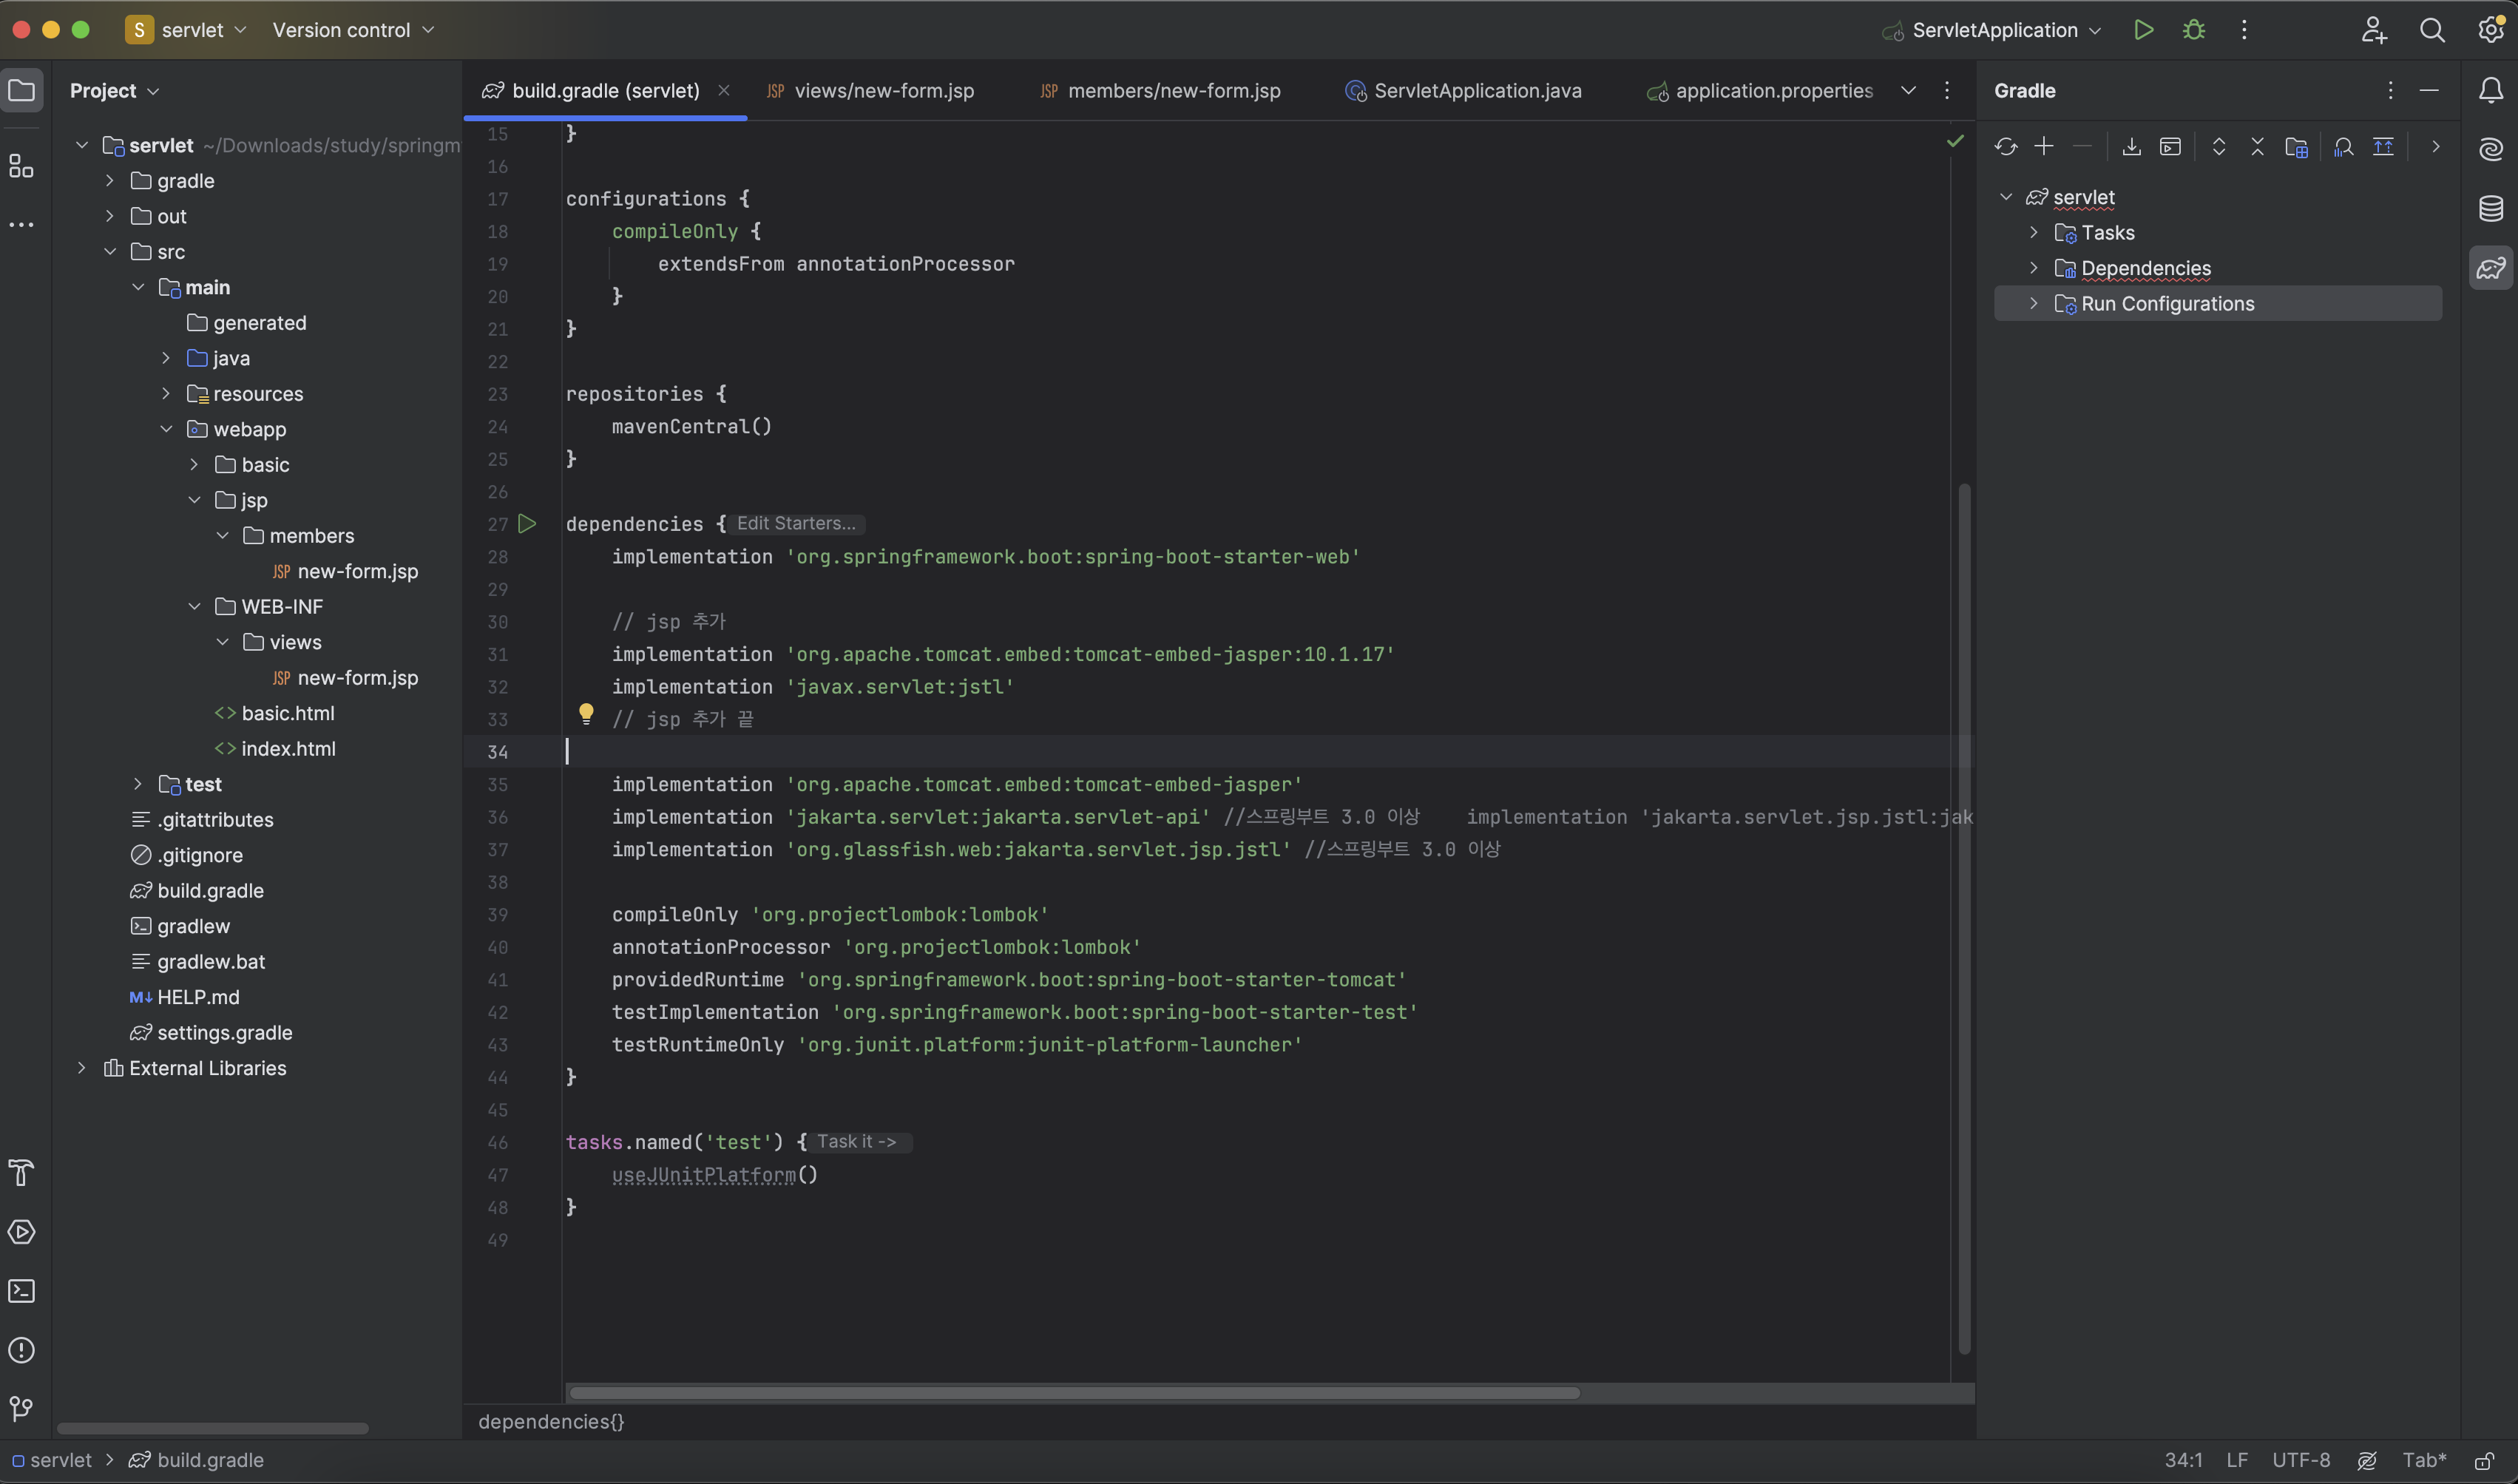Open Code With Me user icon
This screenshot has width=2518, height=1484.
[2374, 30]
